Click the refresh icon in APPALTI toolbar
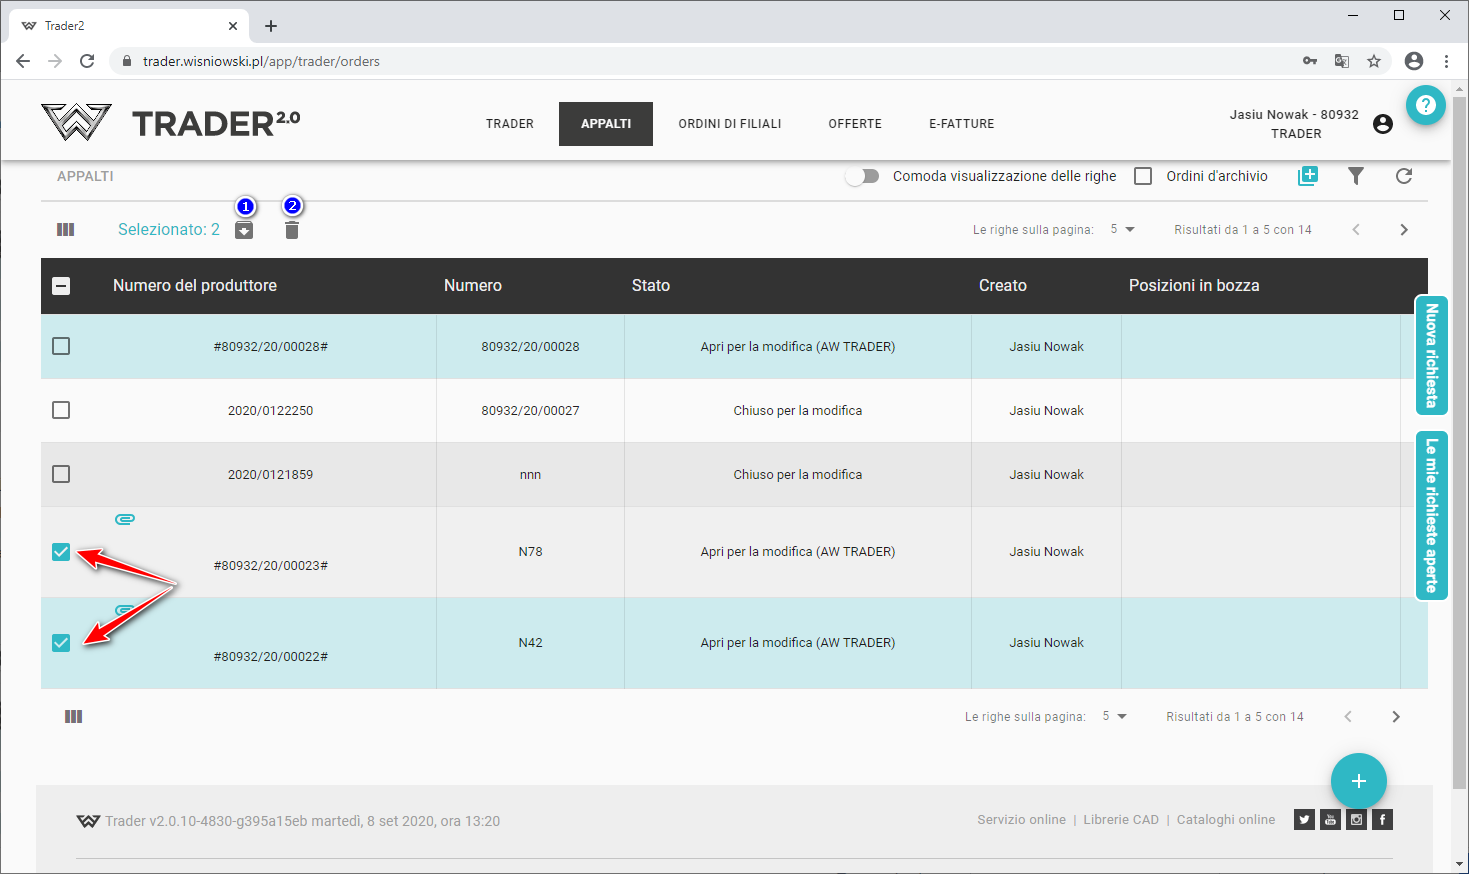This screenshot has width=1469, height=874. click(x=1404, y=176)
